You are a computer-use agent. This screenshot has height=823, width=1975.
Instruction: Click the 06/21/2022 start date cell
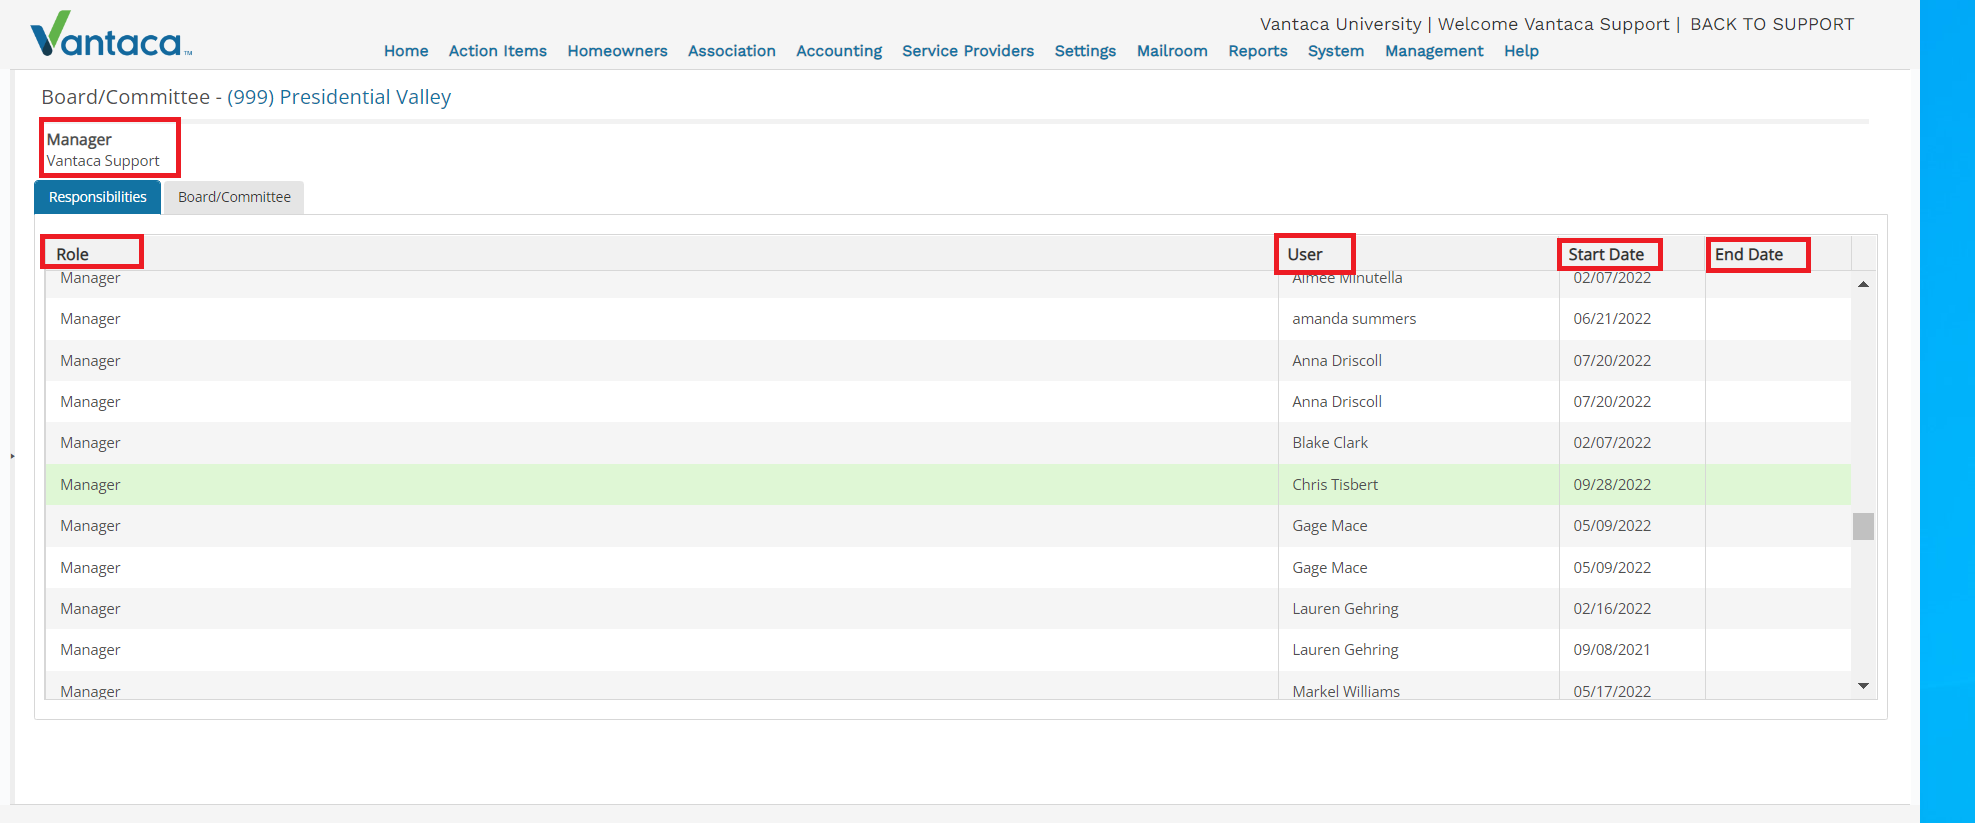1632,319
